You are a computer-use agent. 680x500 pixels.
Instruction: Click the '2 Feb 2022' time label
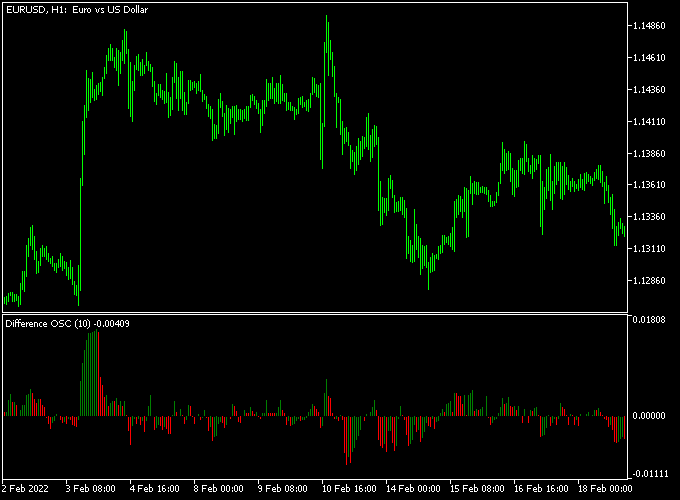25,489
